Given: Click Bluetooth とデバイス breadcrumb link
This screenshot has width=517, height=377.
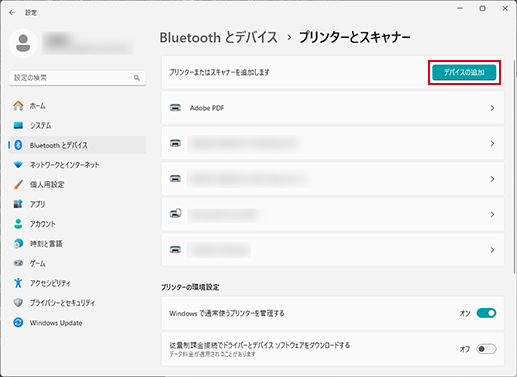Looking at the screenshot, I should pyautogui.click(x=219, y=37).
